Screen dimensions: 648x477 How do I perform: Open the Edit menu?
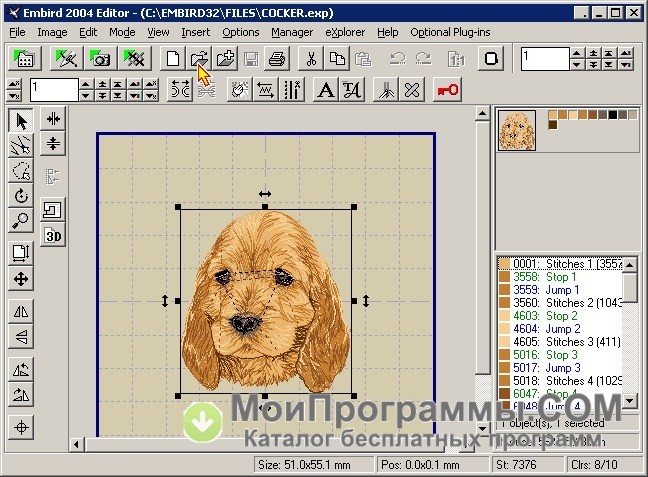click(x=88, y=32)
